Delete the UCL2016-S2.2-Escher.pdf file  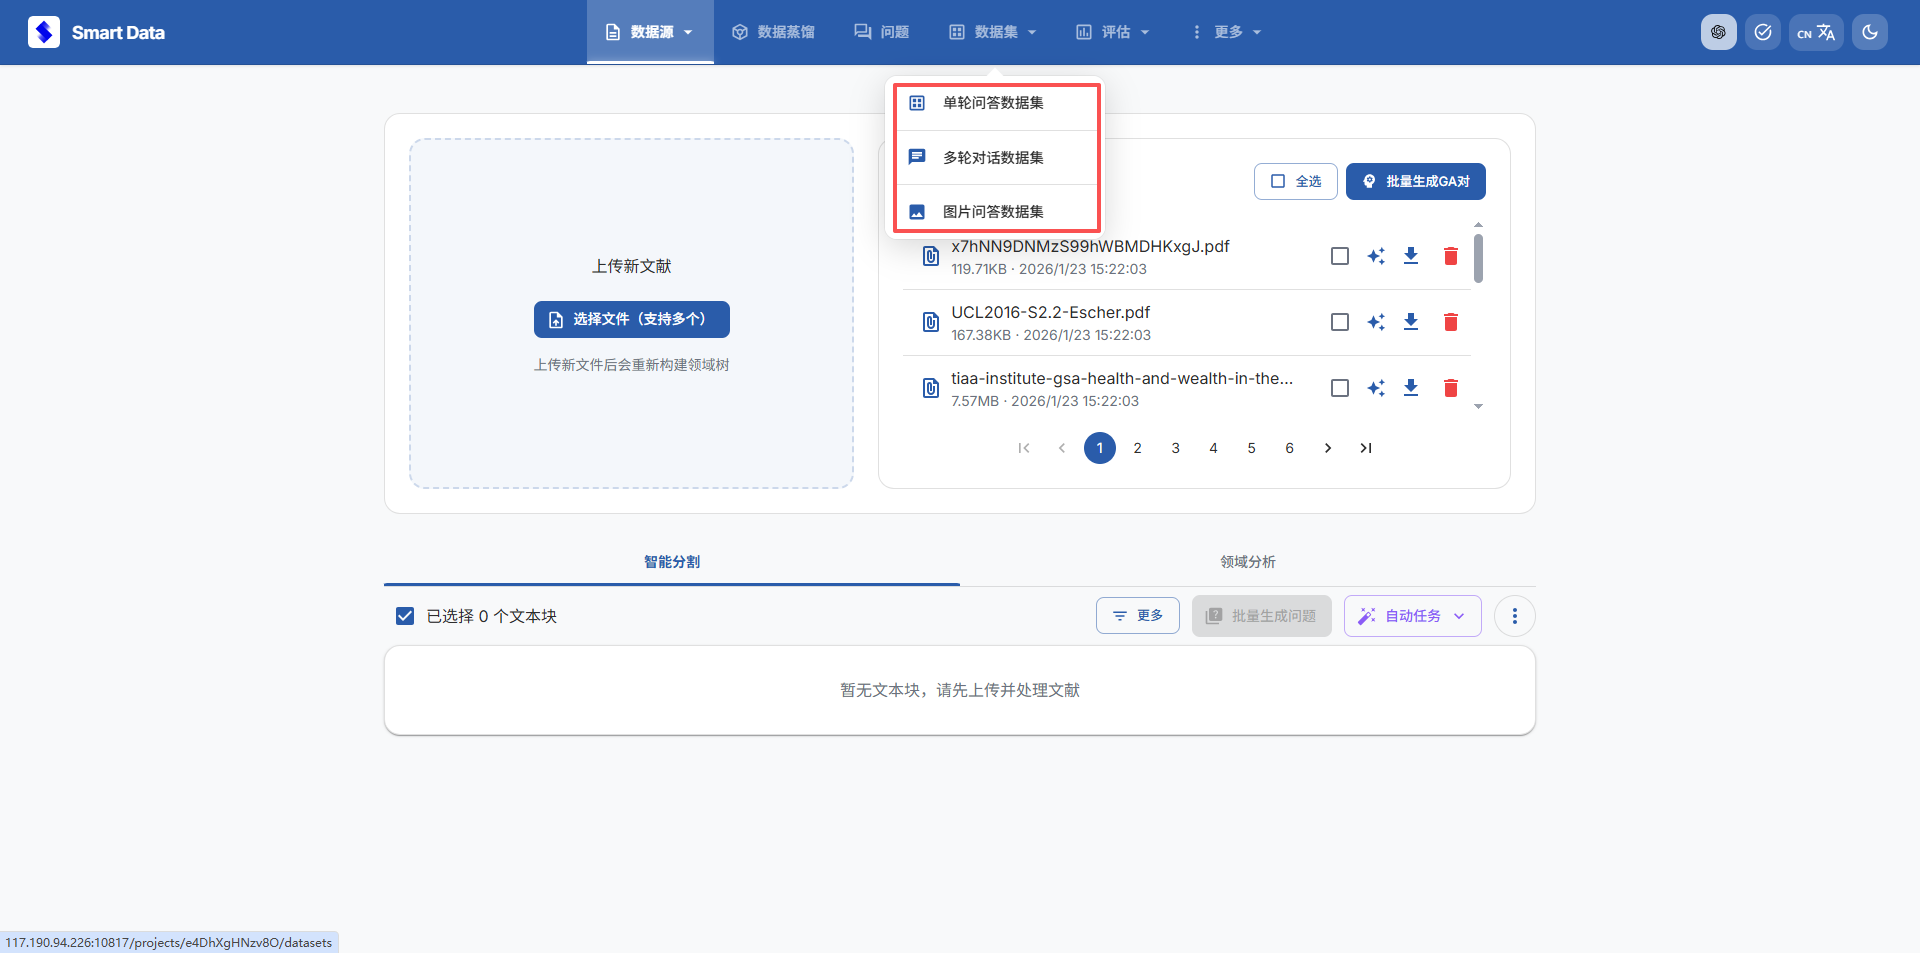coord(1450,322)
